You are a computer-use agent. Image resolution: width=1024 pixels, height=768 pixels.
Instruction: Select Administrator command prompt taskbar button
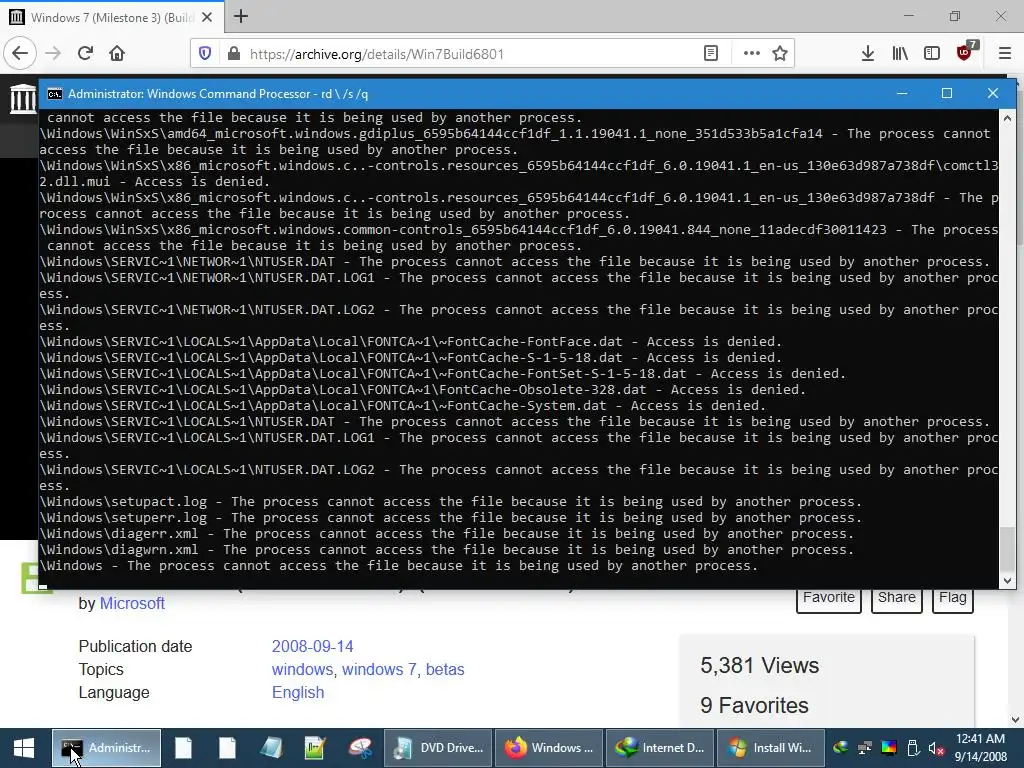pyautogui.click(x=106, y=748)
